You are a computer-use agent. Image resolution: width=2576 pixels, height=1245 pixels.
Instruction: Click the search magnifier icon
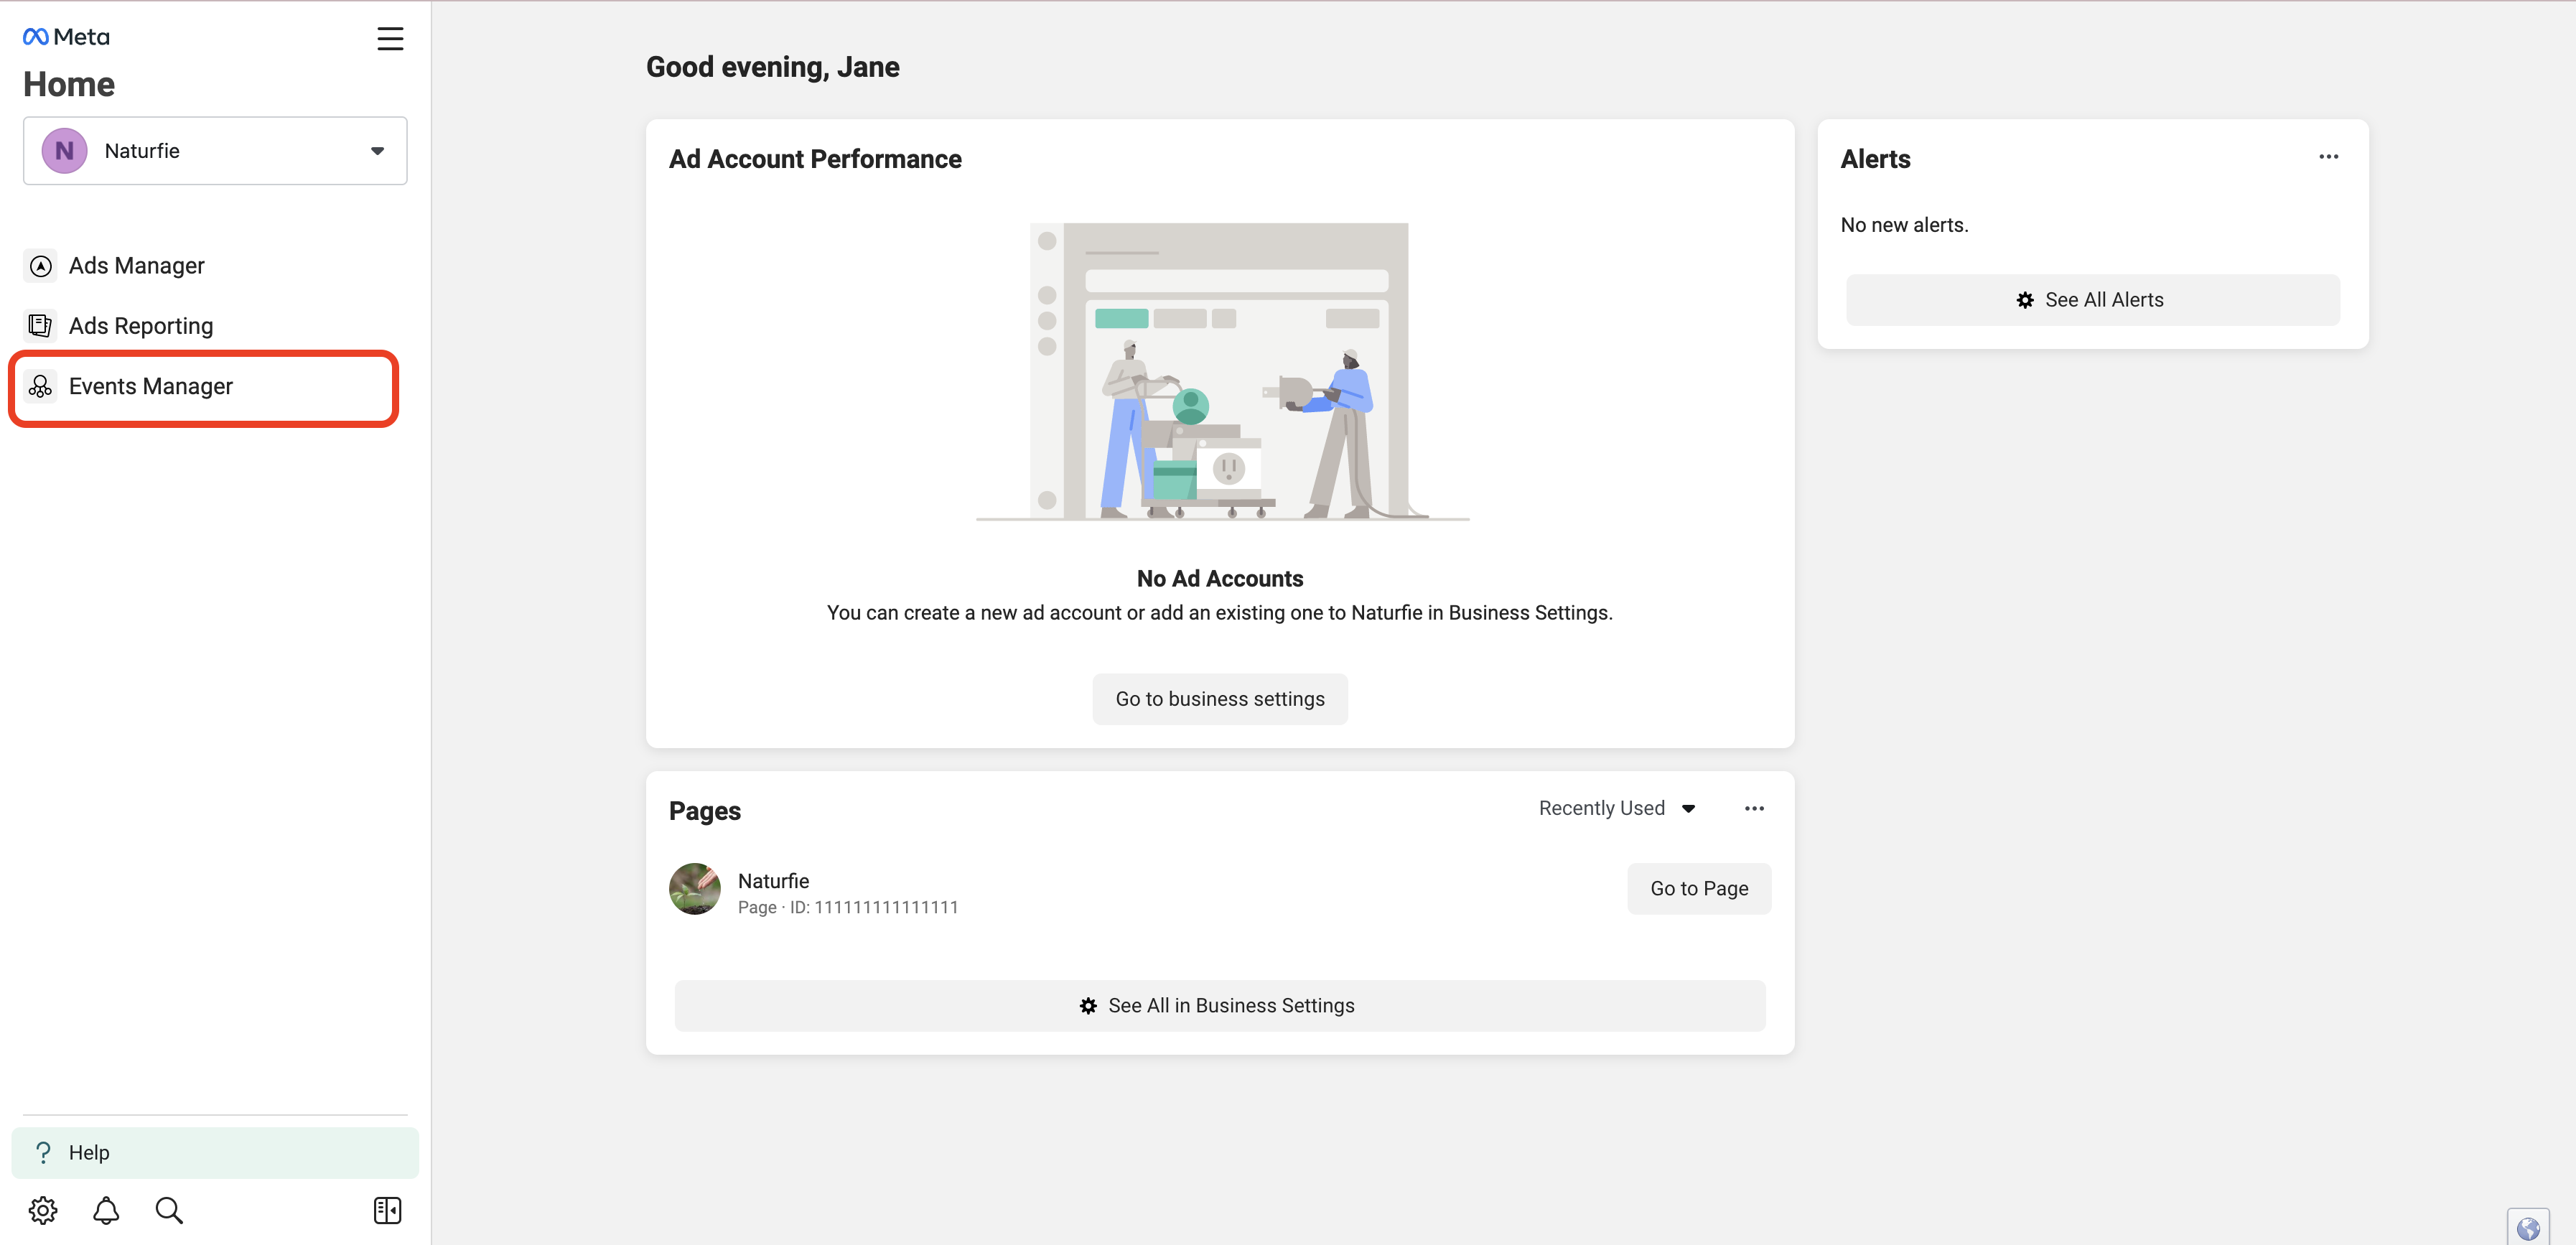pos(169,1211)
